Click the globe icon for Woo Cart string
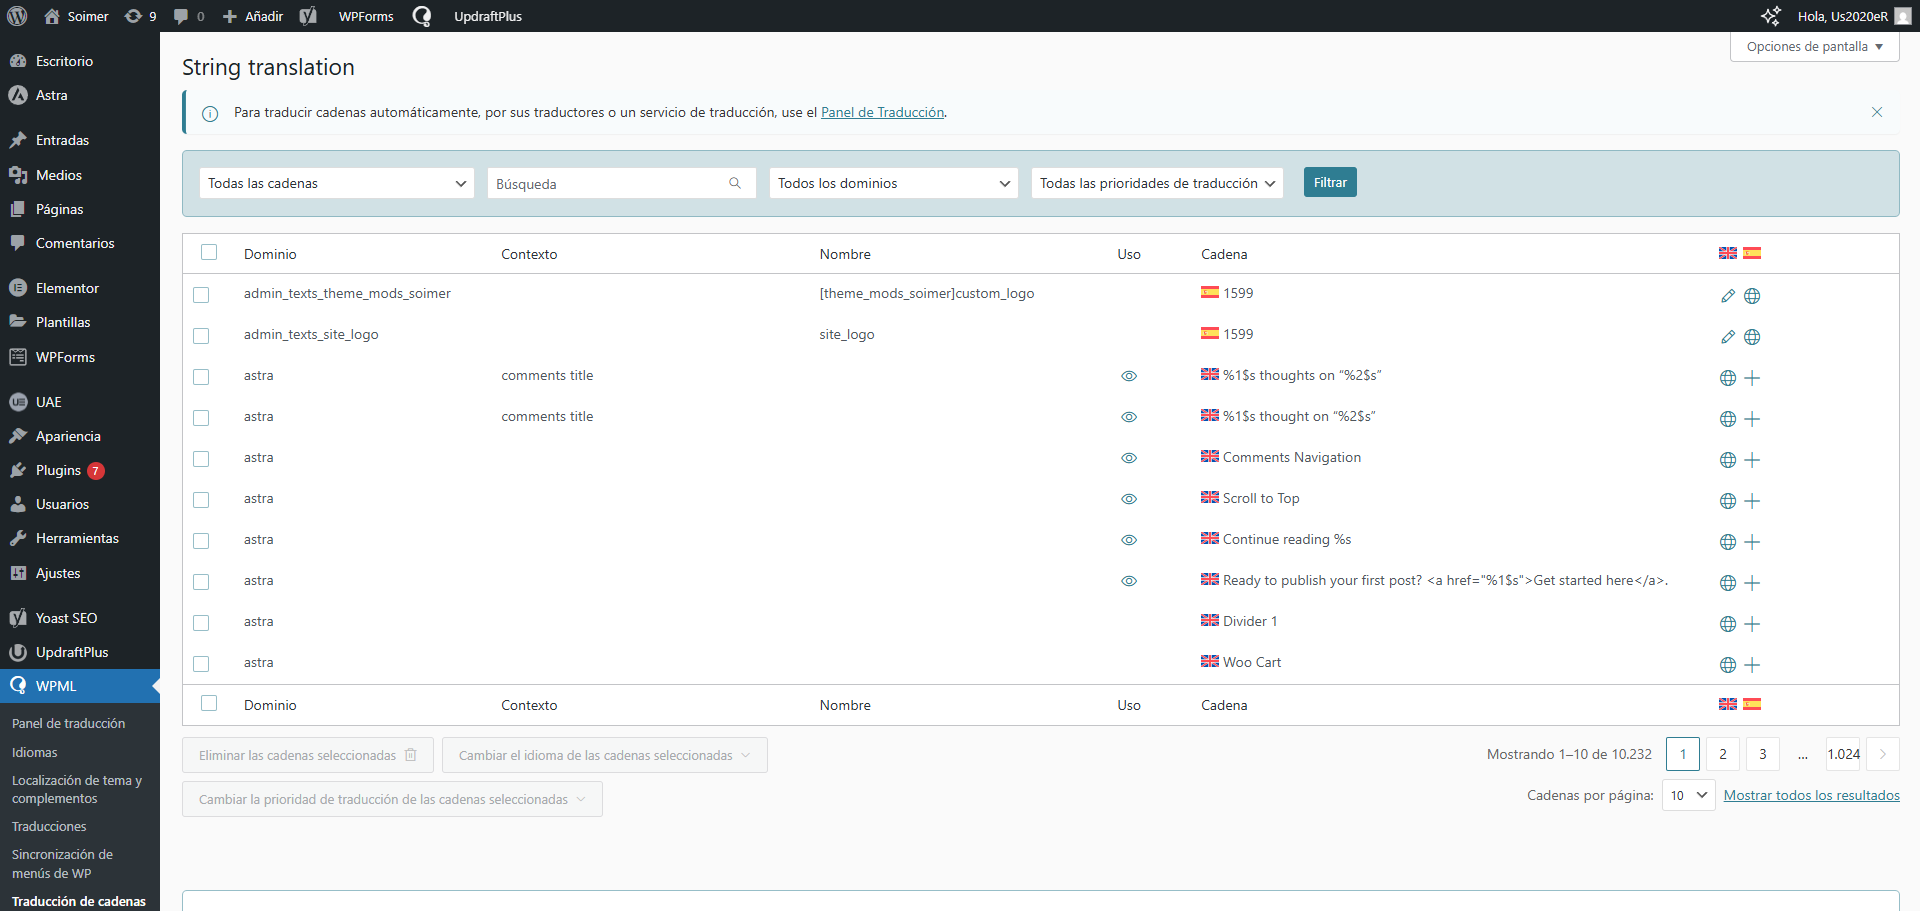The width and height of the screenshot is (1920, 911). (1727, 665)
